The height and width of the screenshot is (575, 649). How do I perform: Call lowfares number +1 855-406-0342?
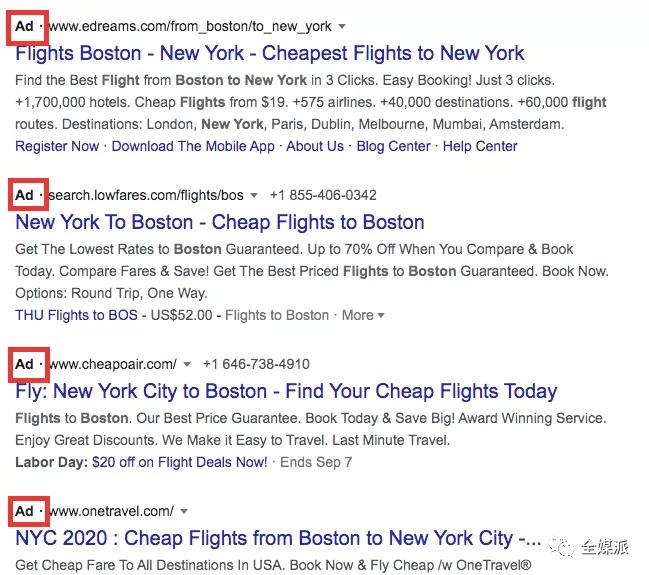coord(323,195)
